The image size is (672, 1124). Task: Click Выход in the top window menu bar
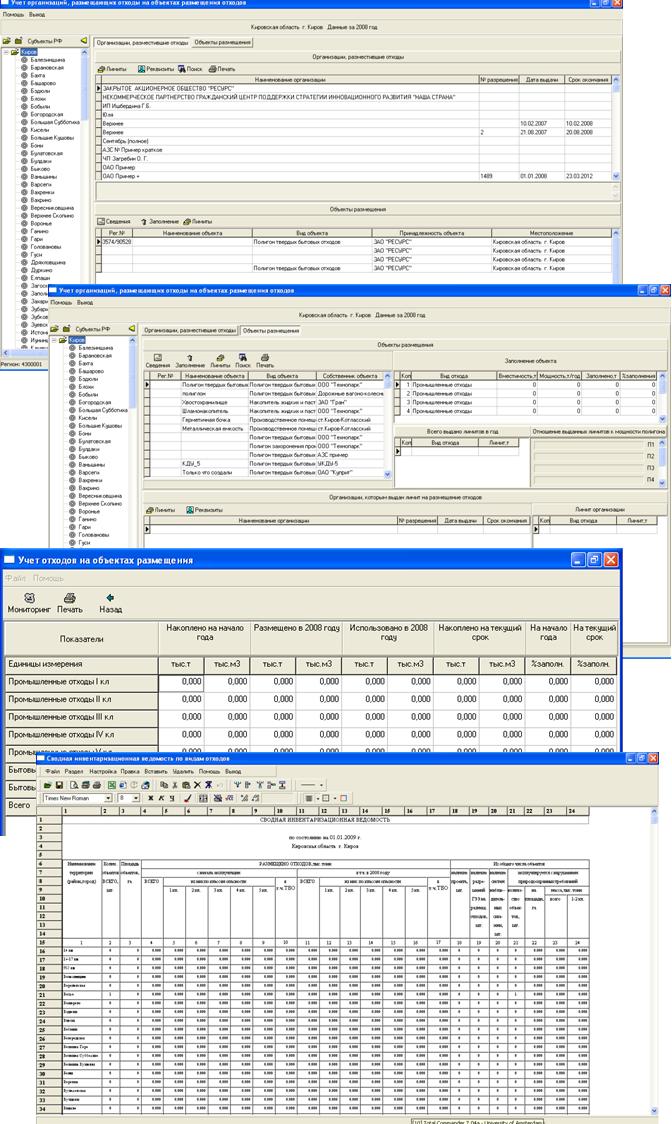click(x=37, y=15)
